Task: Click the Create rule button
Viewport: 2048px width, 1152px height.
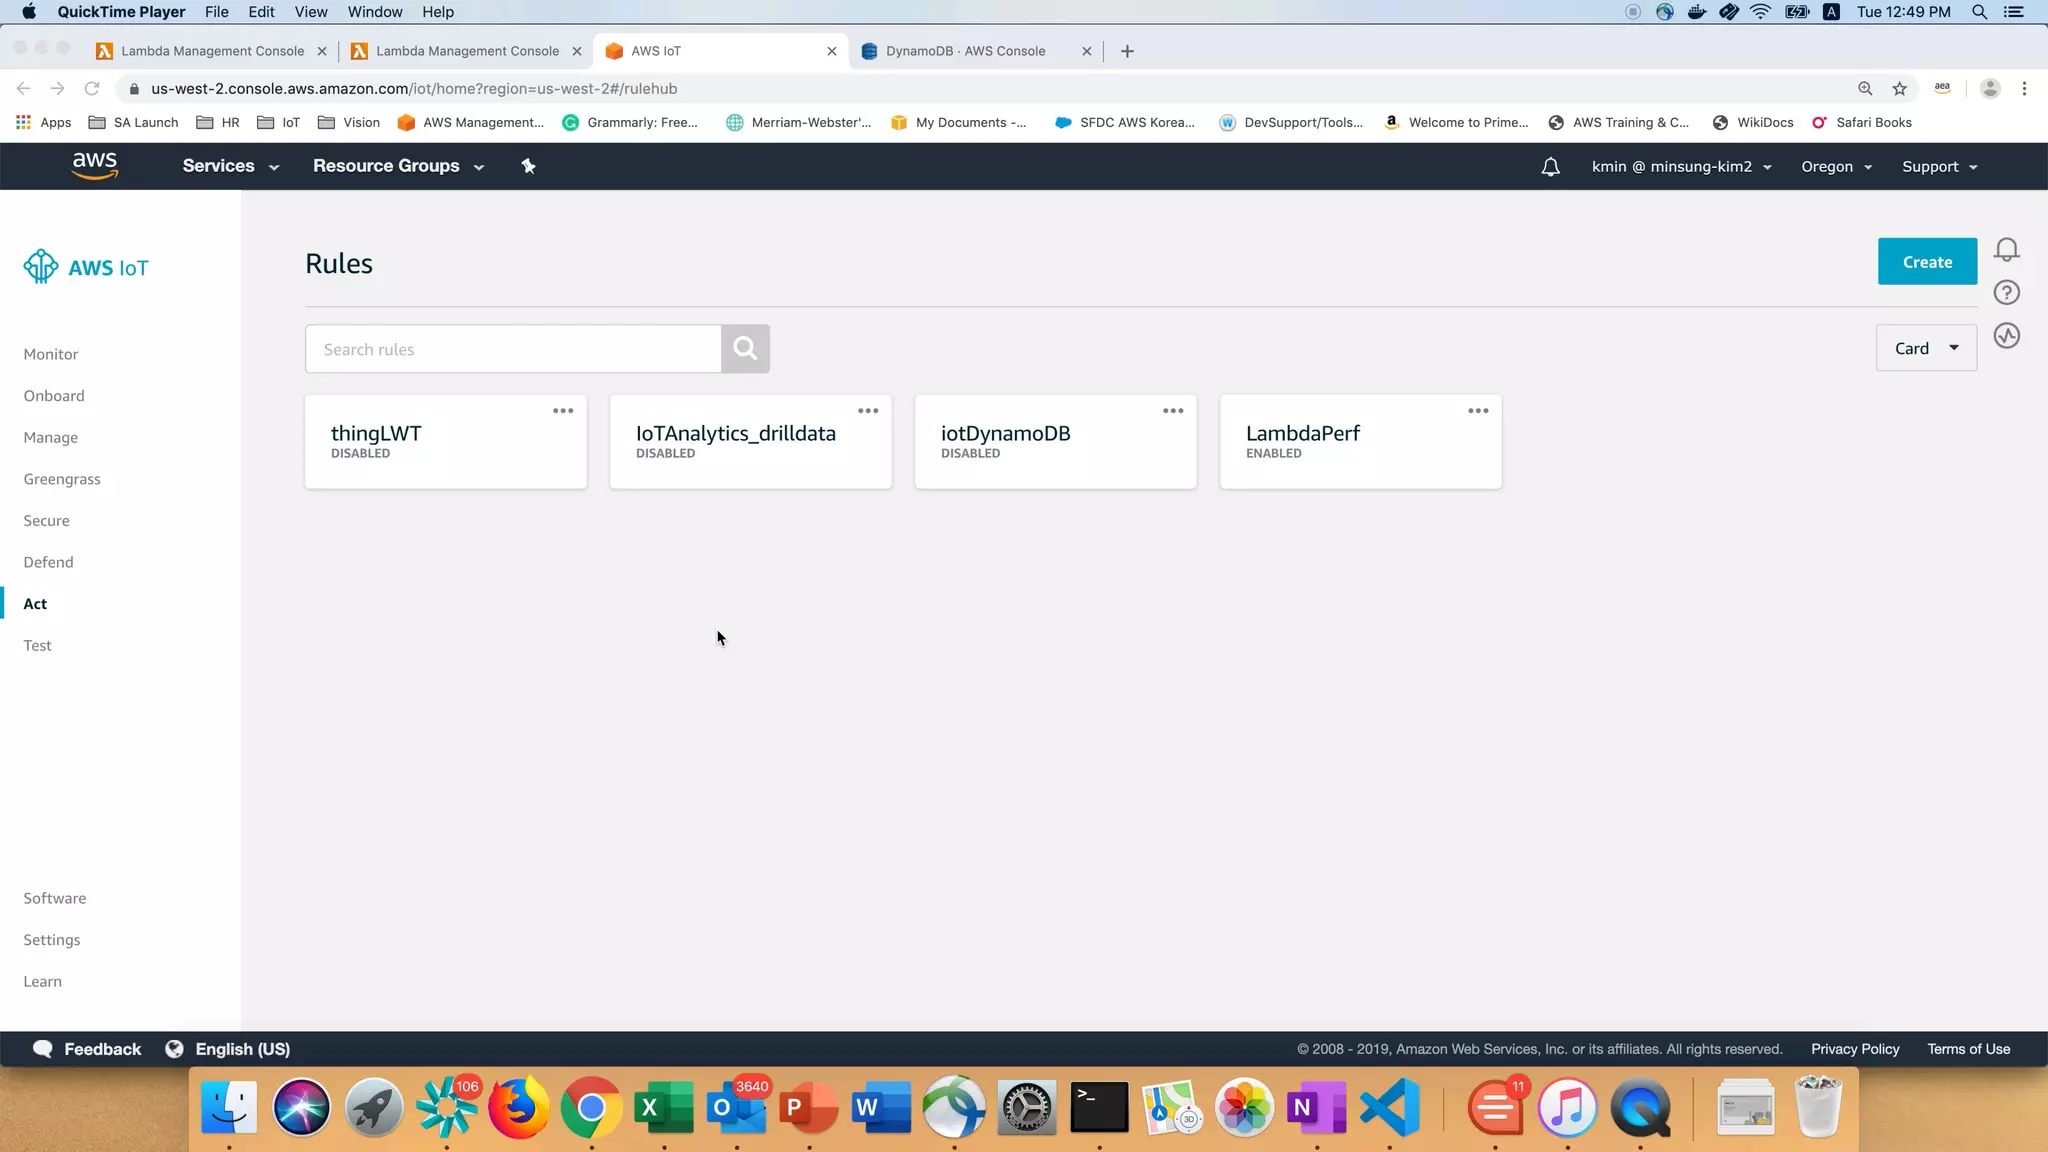Action: (x=1926, y=262)
